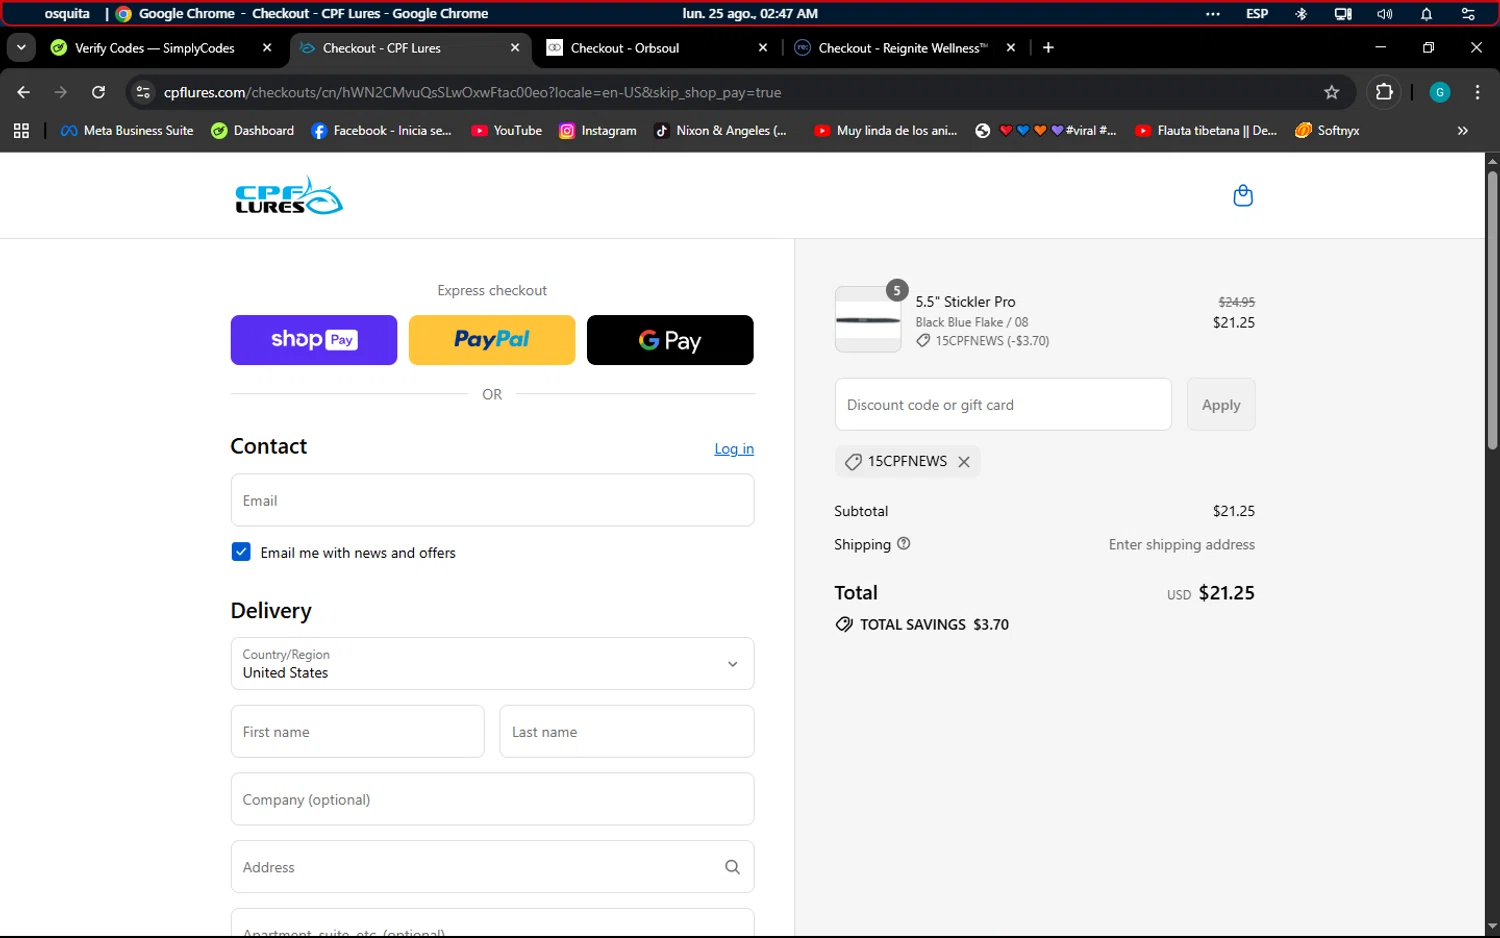Open the bookmarks apps grid icon

coord(21,131)
